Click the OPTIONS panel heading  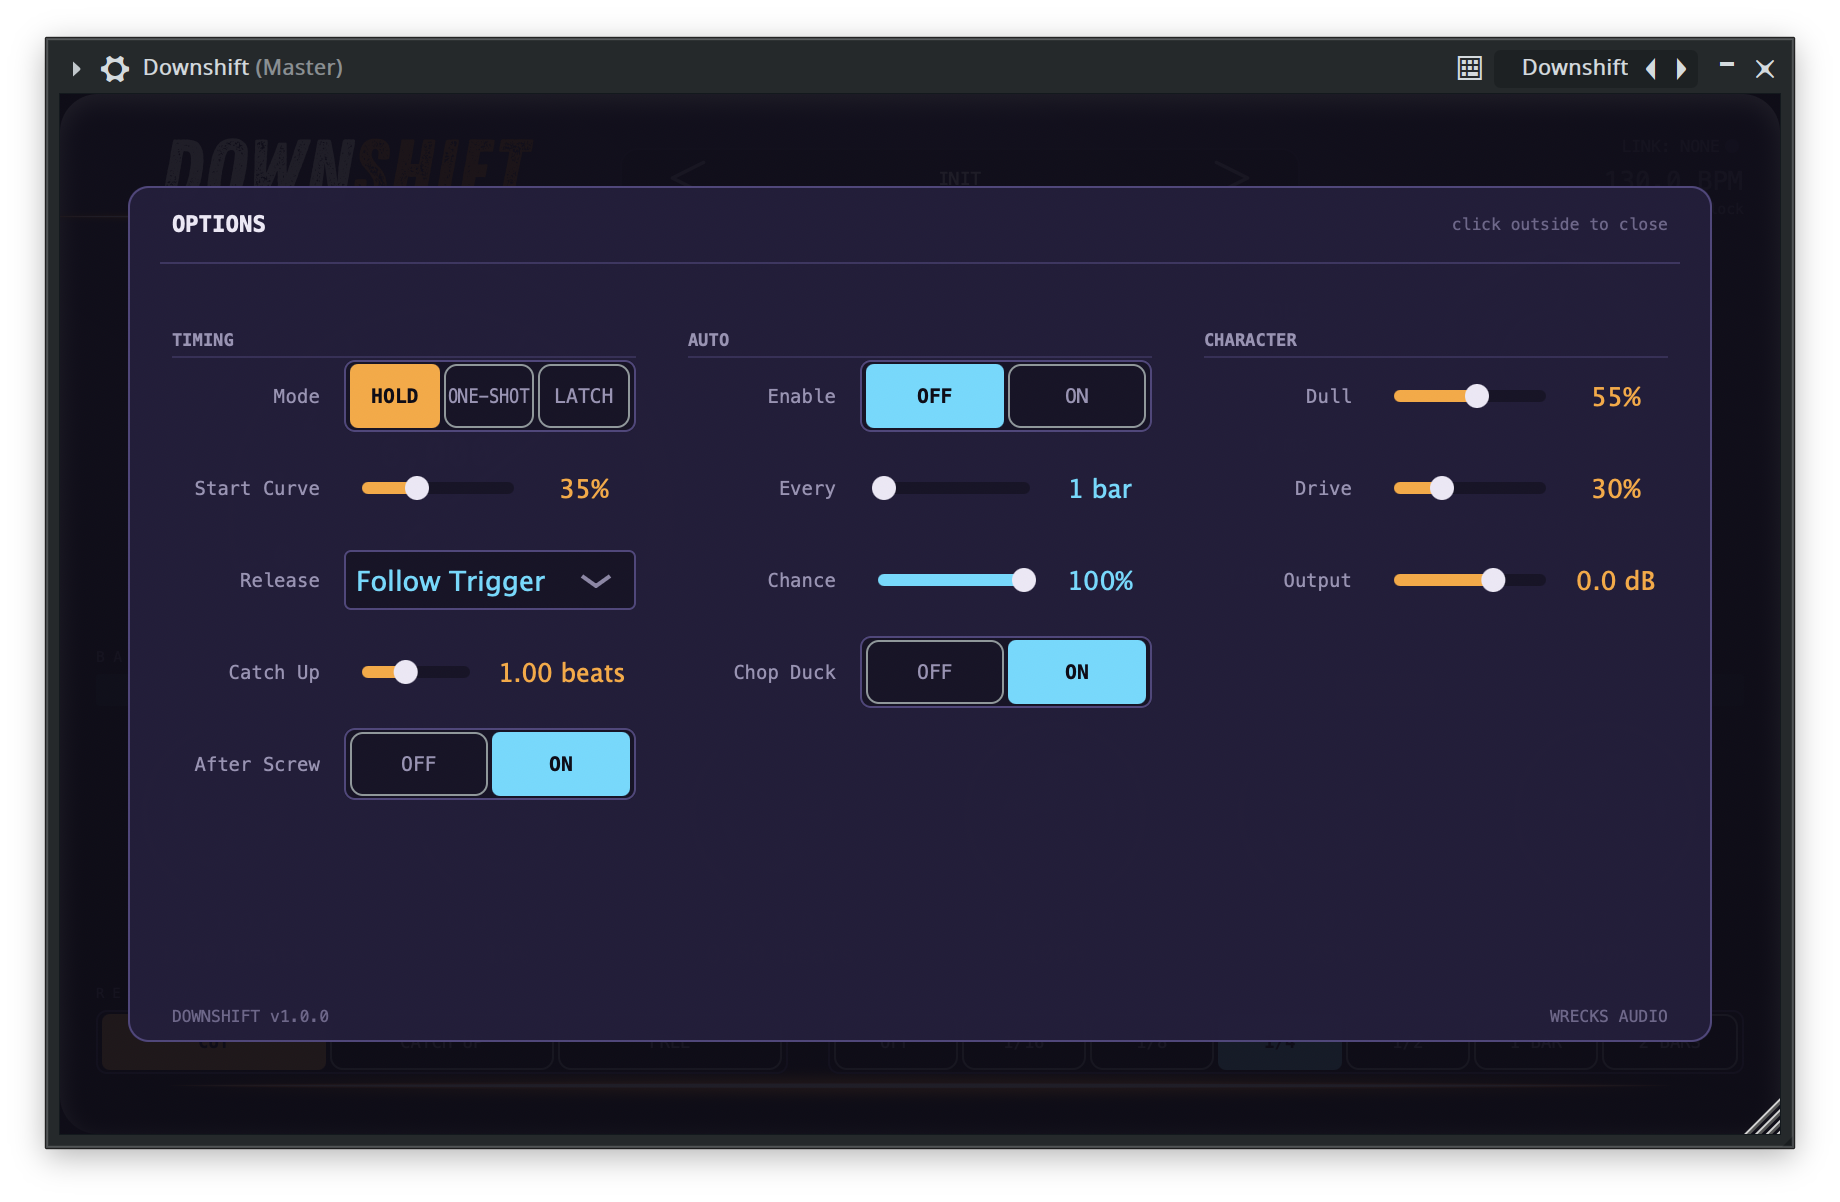pyautogui.click(x=219, y=224)
